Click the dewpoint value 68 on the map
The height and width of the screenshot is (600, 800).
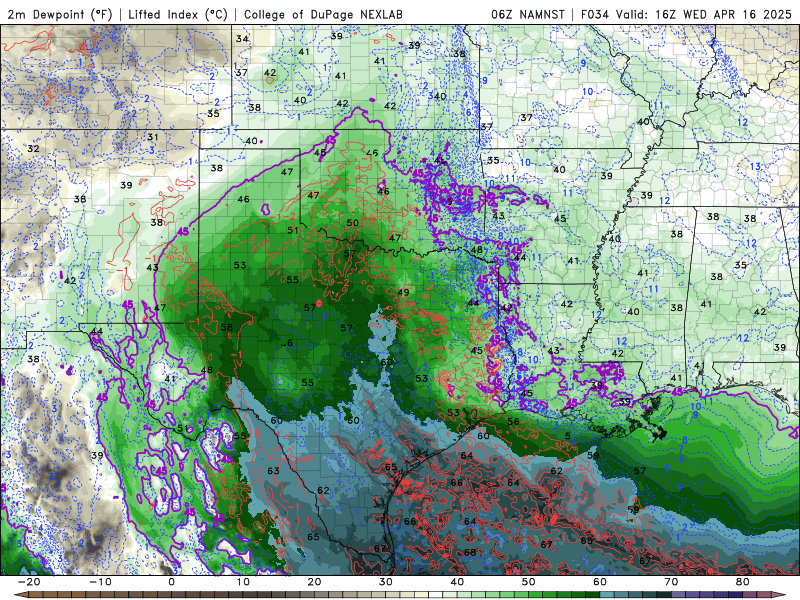470,552
